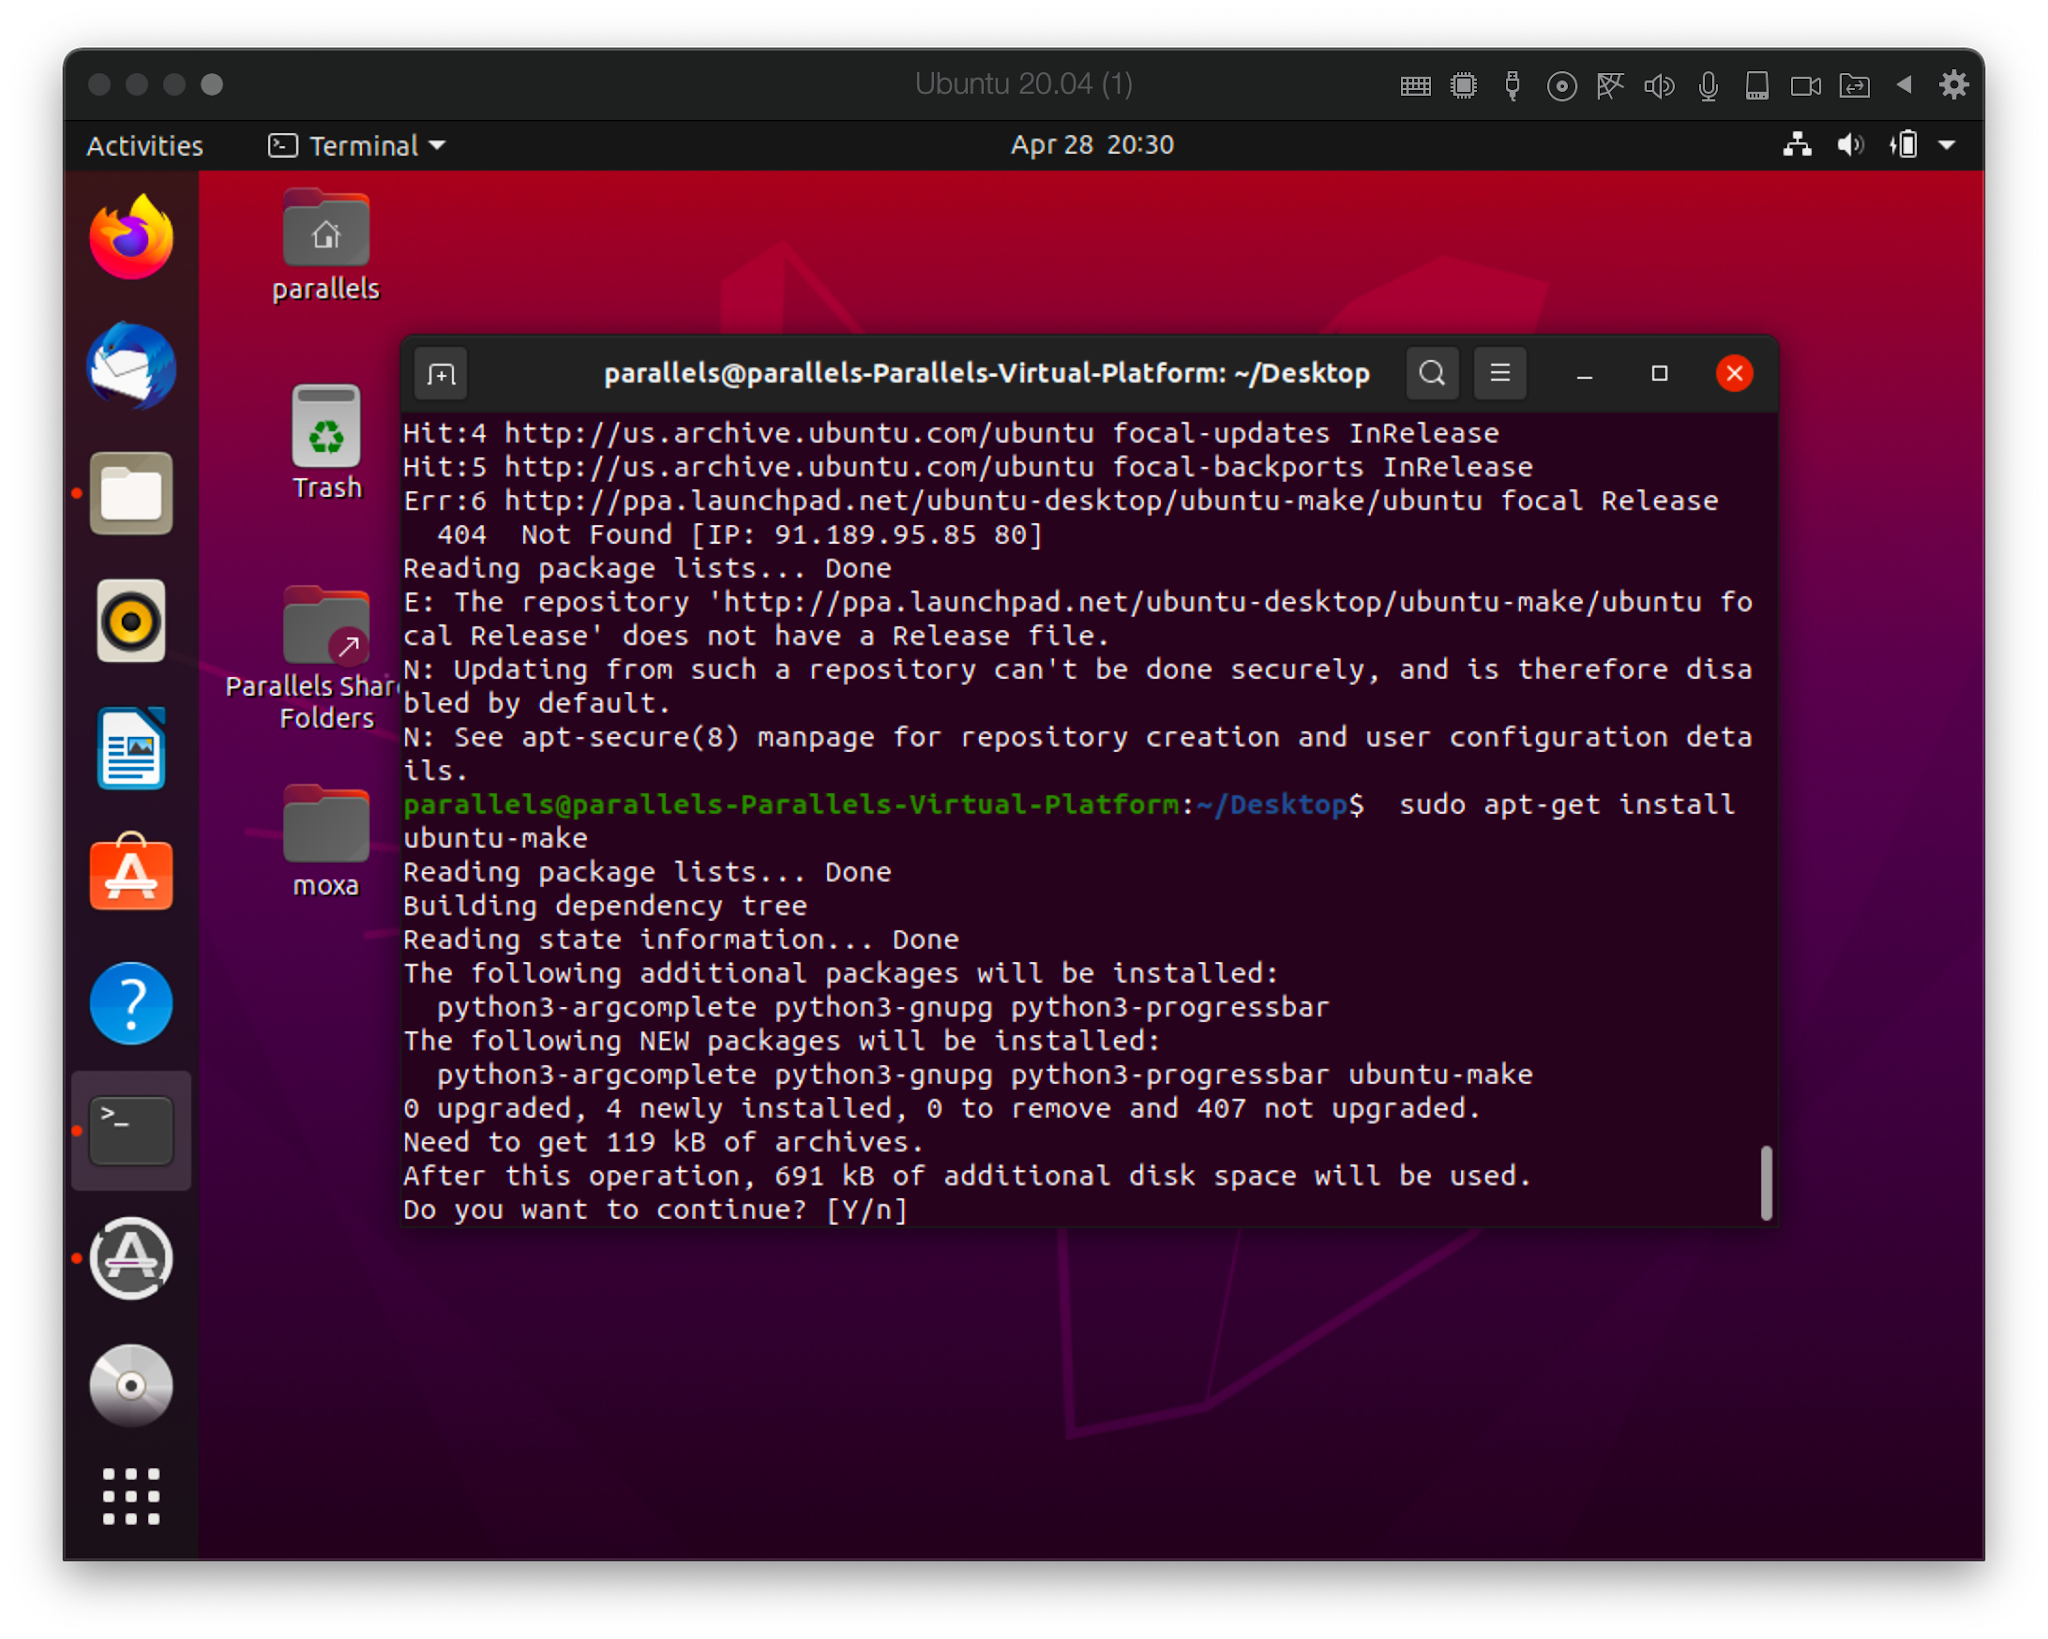Expand the Terminal menu dropdown arrow

pyautogui.click(x=438, y=146)
